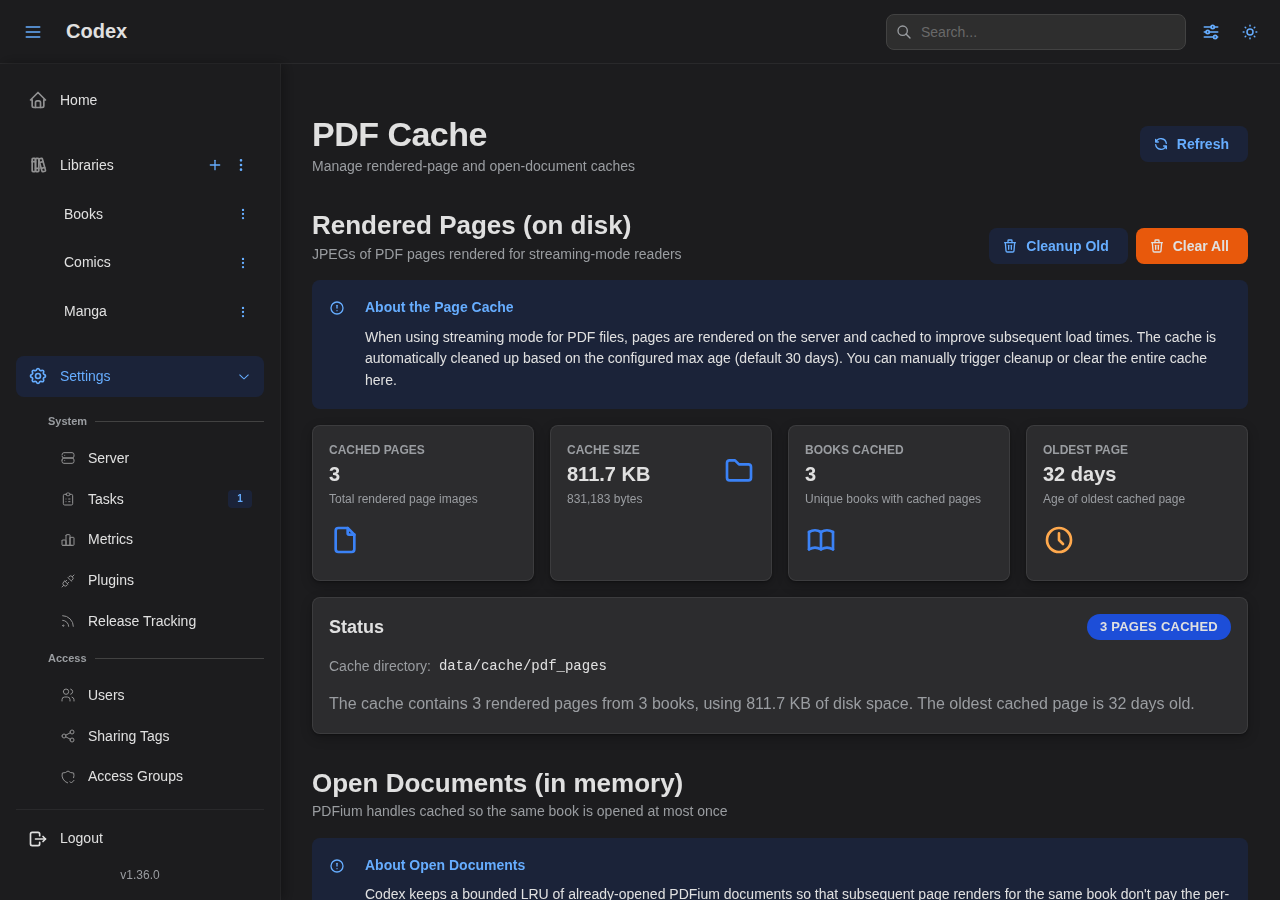Click the About the Page Cache info icon
This screenshot has height=900, width=1280.
point(337,308)
